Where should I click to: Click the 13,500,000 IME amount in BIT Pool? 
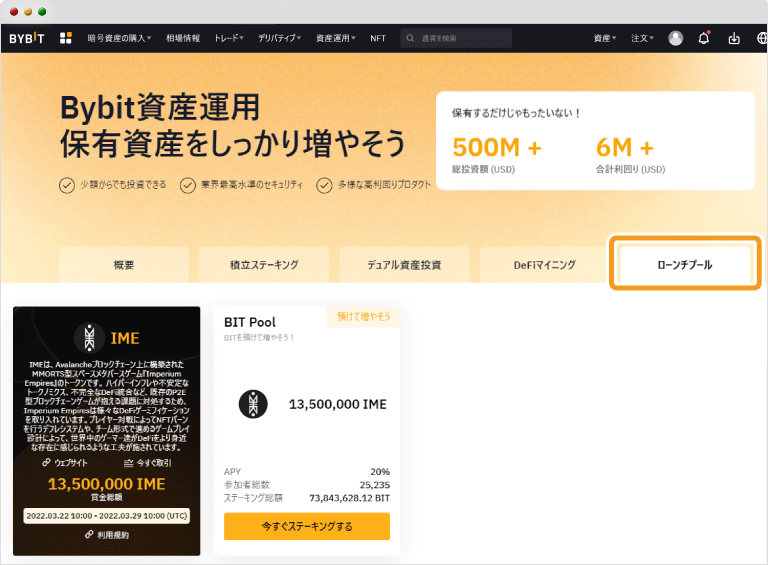coord(337,404)
